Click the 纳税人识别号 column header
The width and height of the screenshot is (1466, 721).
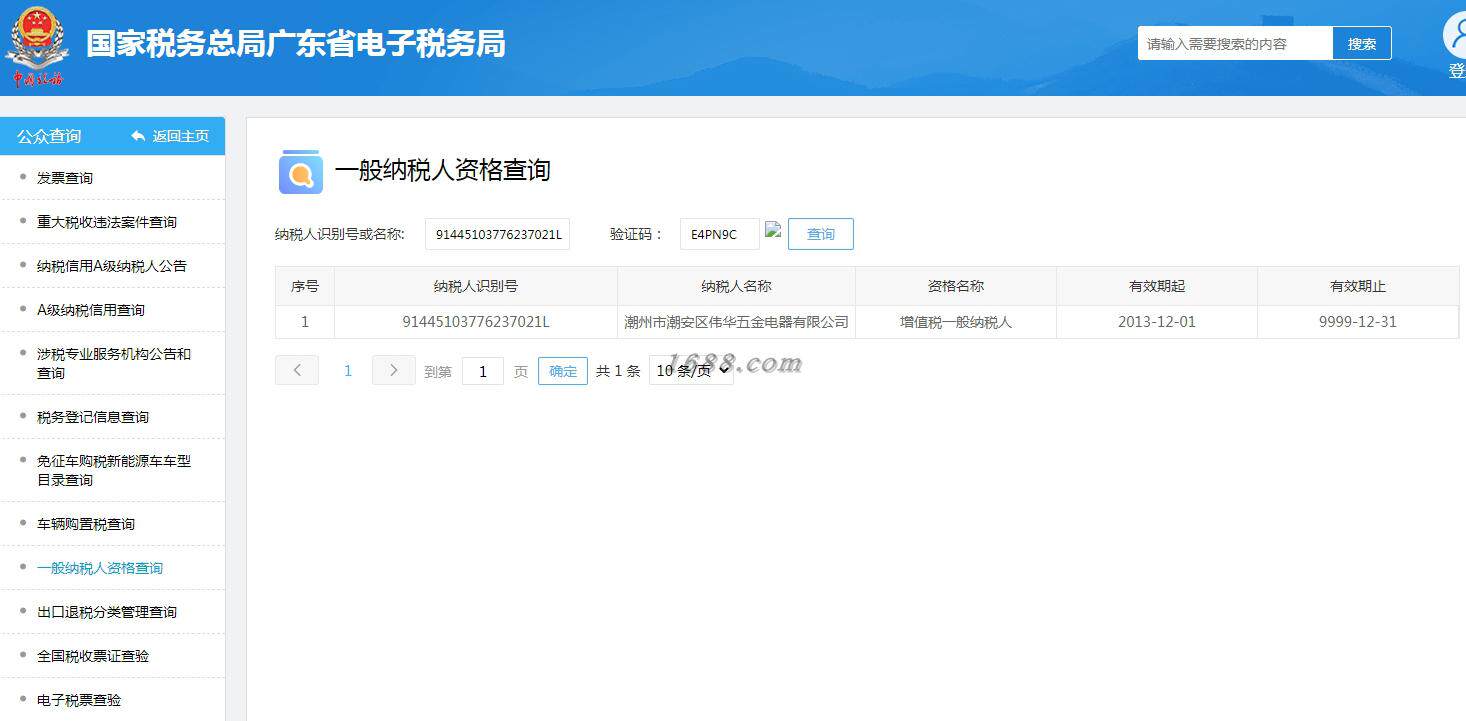pyautogui.click(x=476, y=286)
